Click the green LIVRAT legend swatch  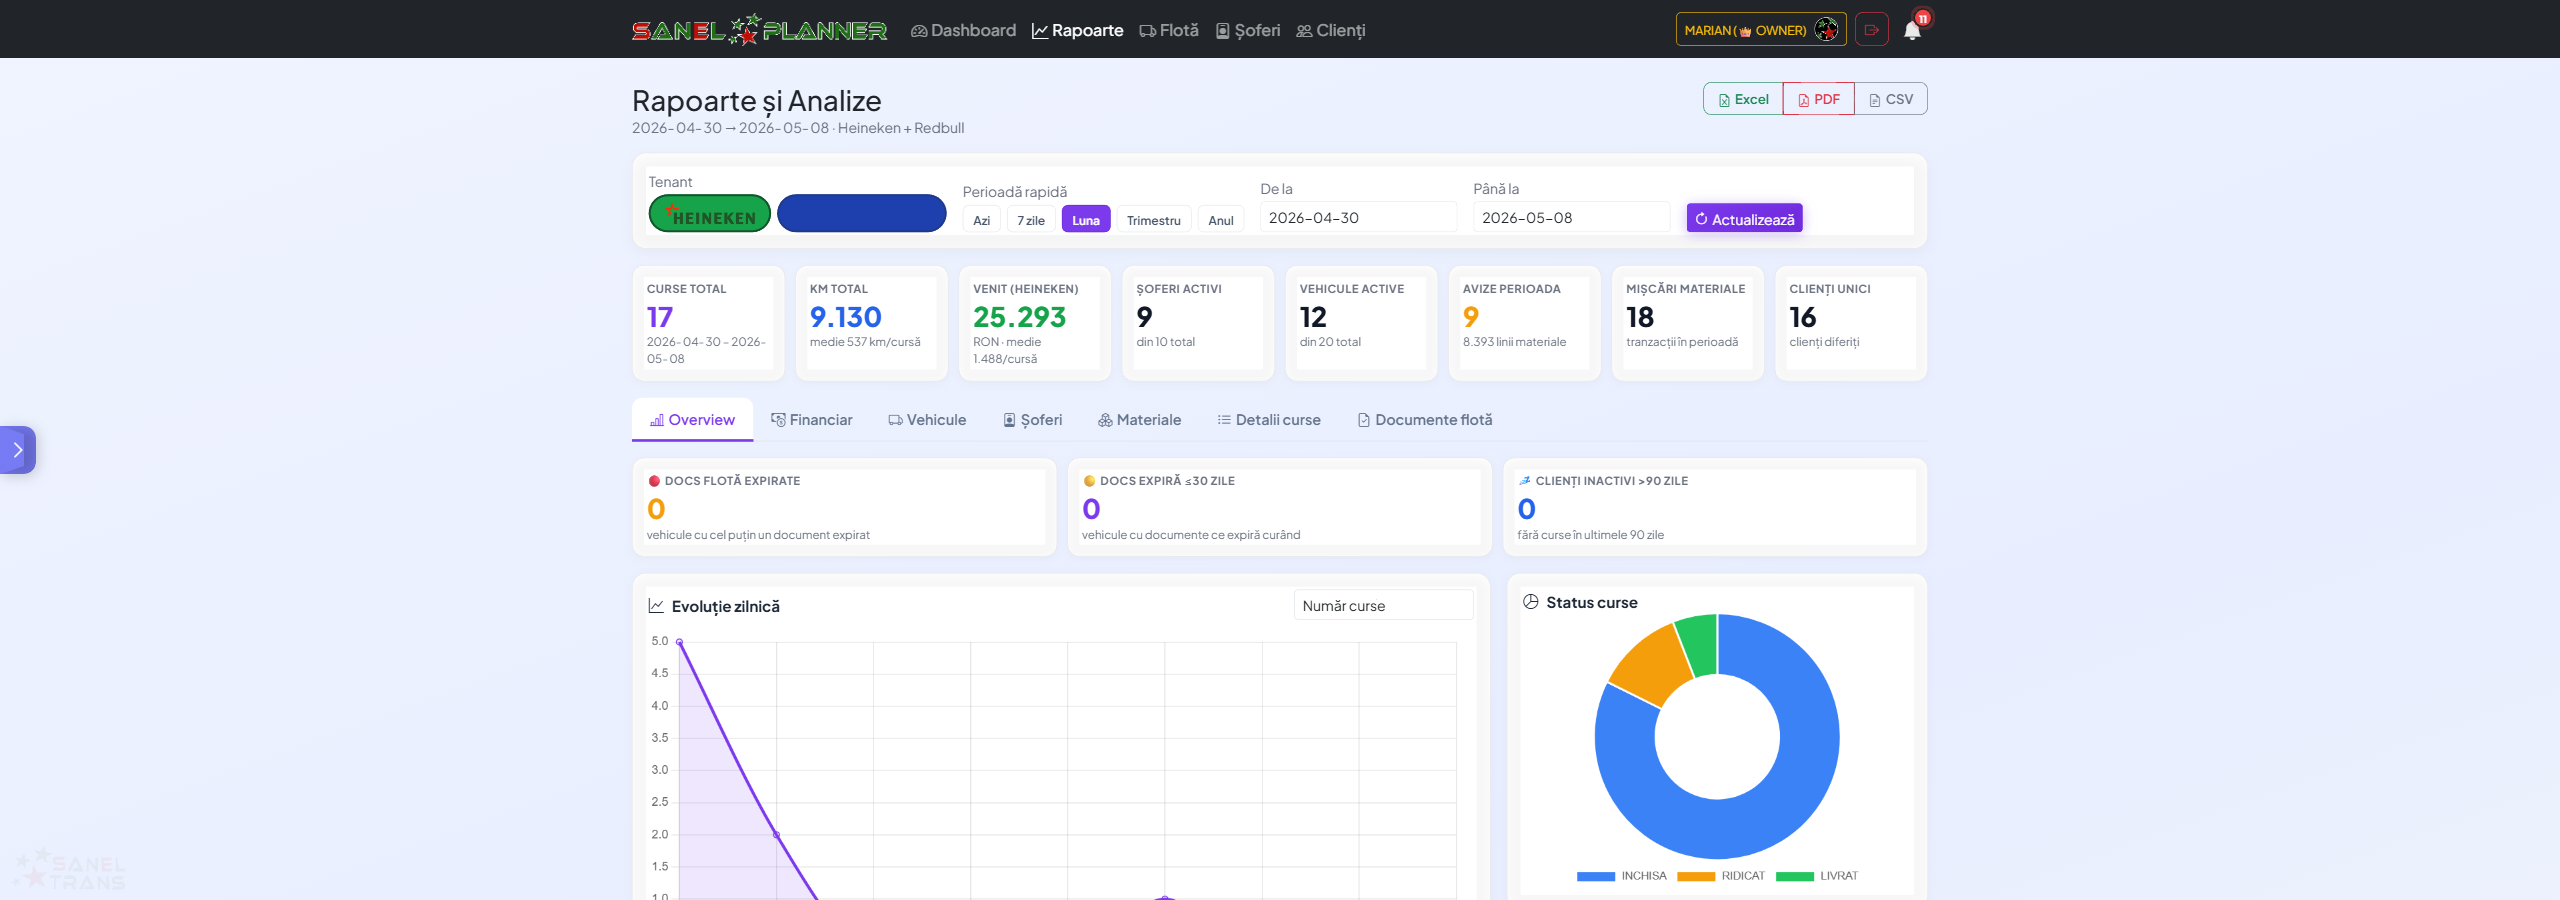pos(1795,876)
